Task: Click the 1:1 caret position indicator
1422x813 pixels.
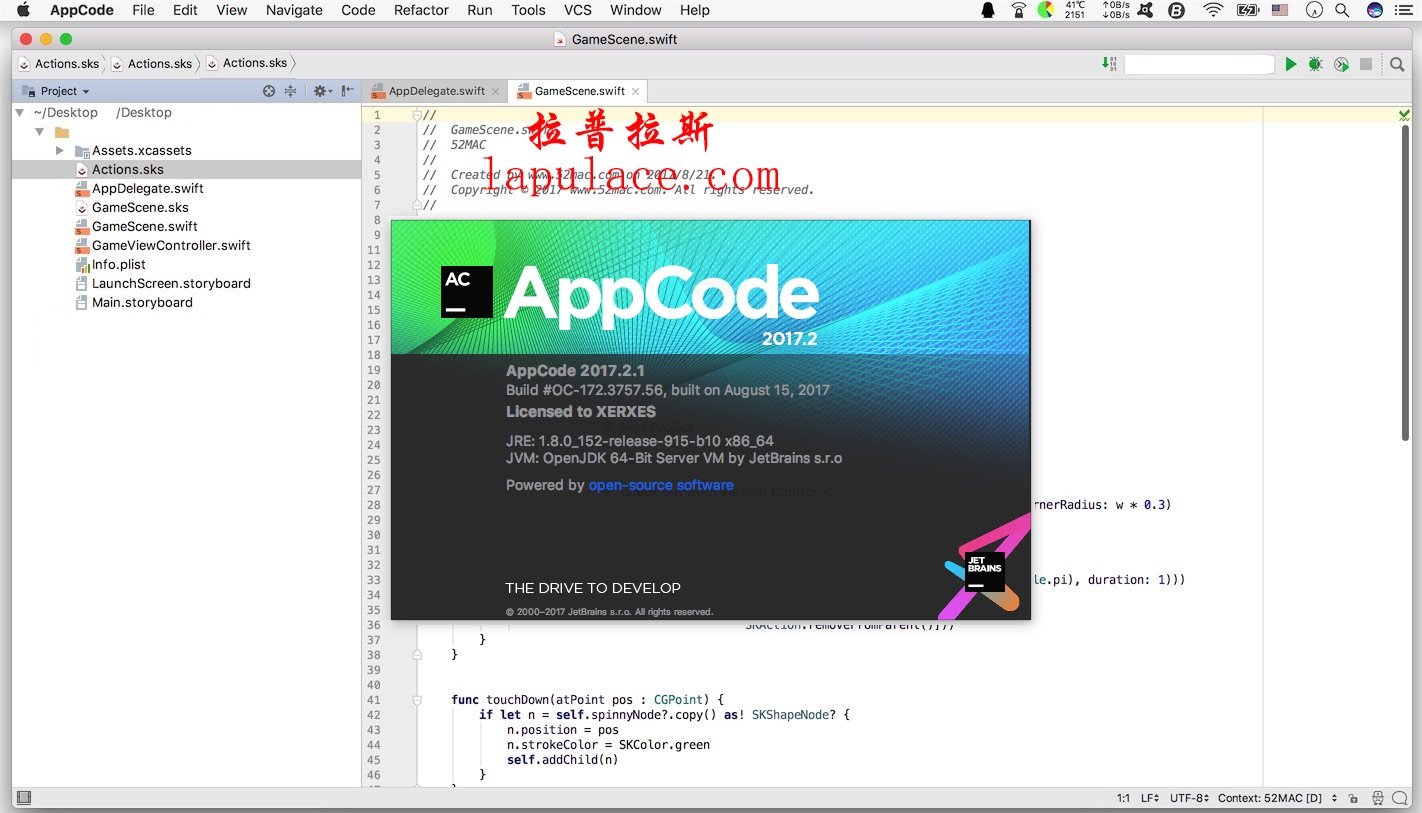Action: click(1123, 798)
